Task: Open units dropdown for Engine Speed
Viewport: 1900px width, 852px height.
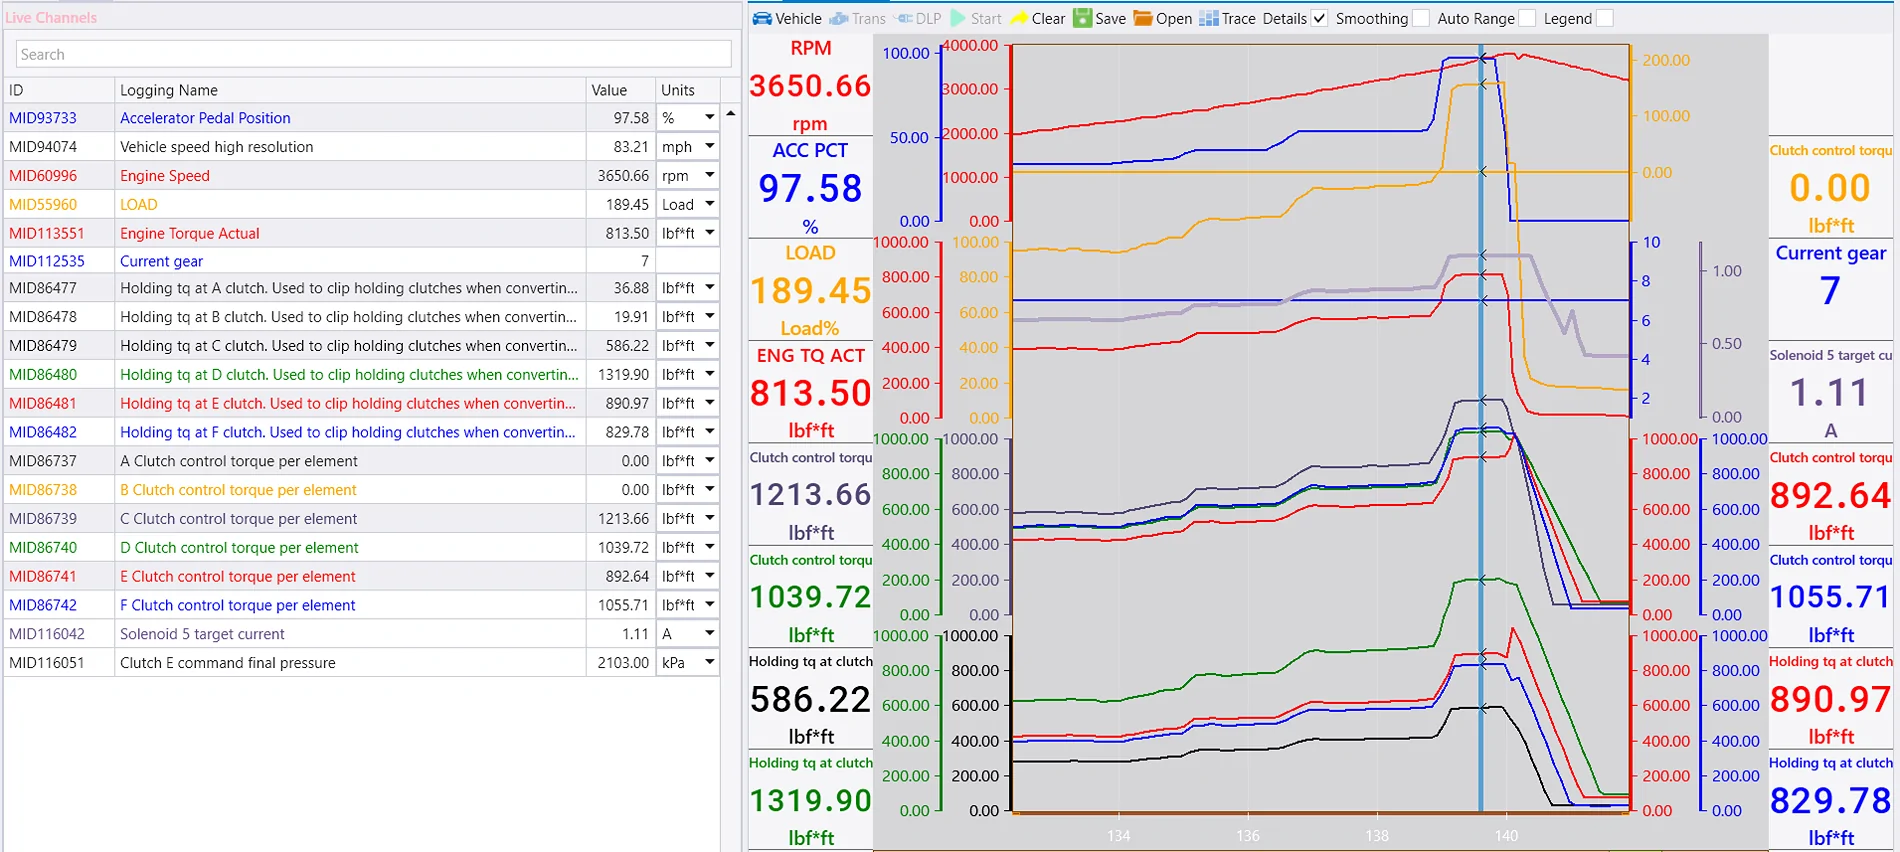Action: click(709, 176)
